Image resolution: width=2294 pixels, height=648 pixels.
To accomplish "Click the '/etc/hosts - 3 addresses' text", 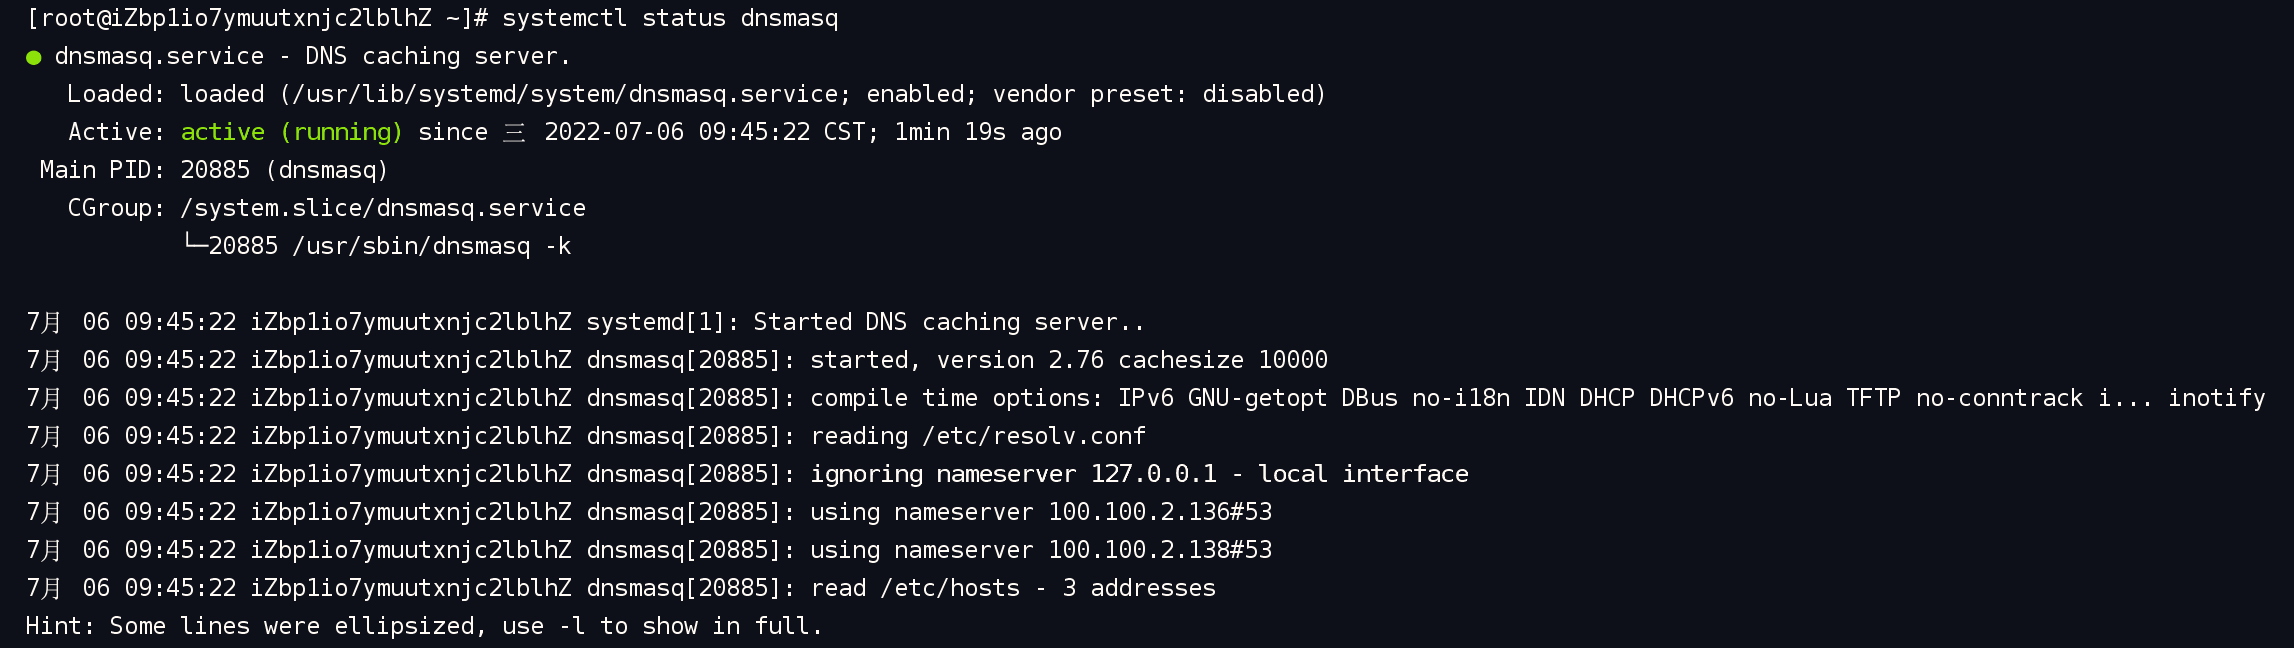I will [x=1048, y=588].
